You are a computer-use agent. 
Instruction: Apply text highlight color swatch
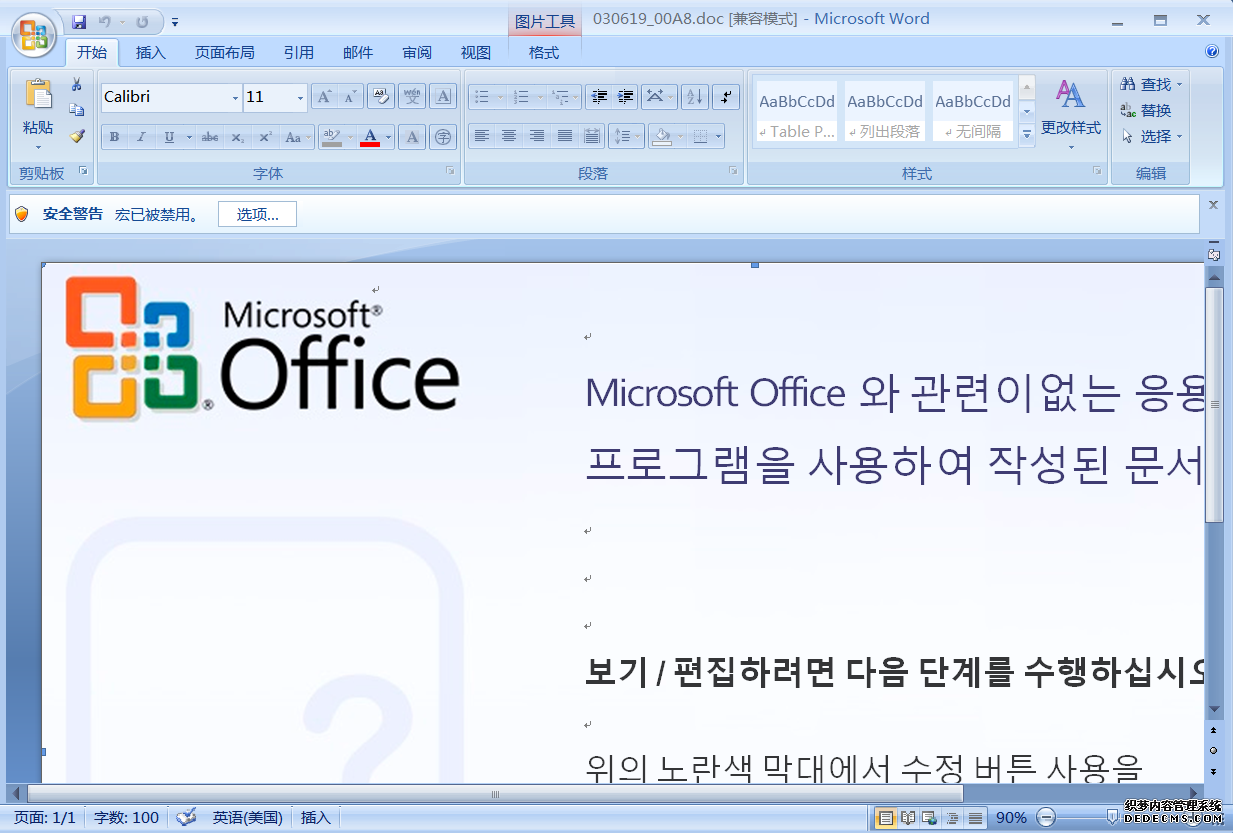point(332,137)
